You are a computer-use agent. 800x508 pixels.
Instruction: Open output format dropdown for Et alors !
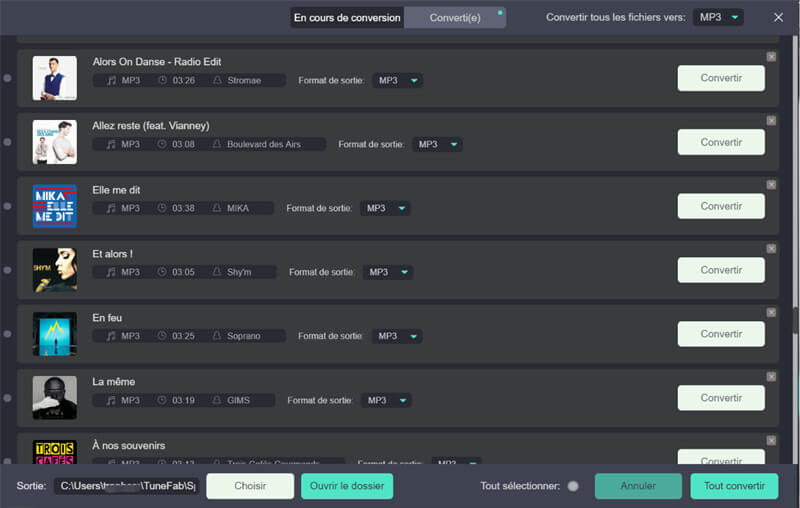388,272
